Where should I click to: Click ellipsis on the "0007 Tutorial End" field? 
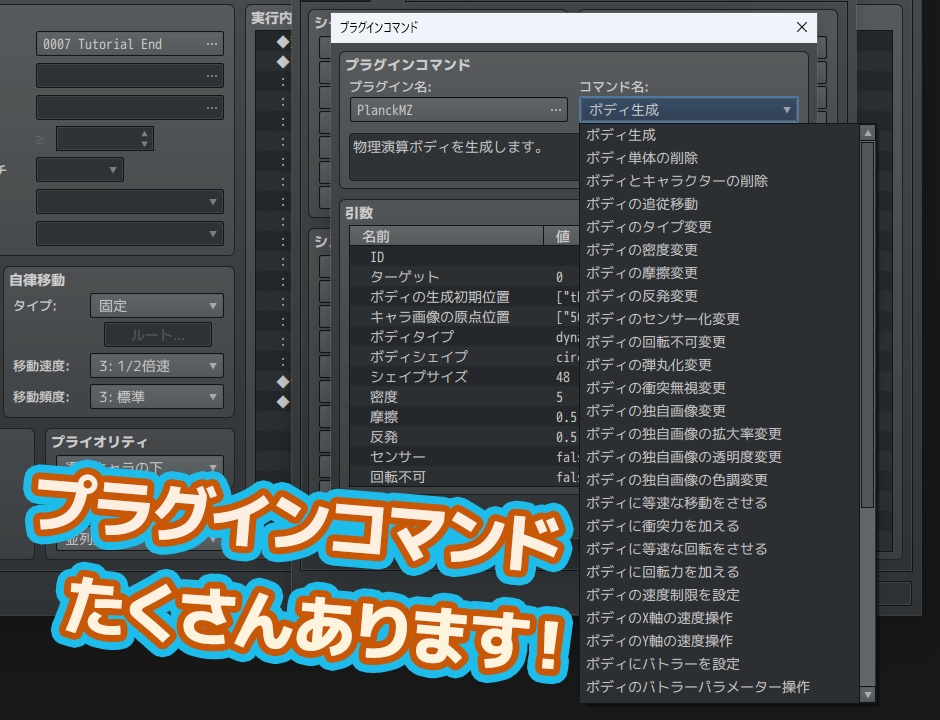(x=210, y=43)
